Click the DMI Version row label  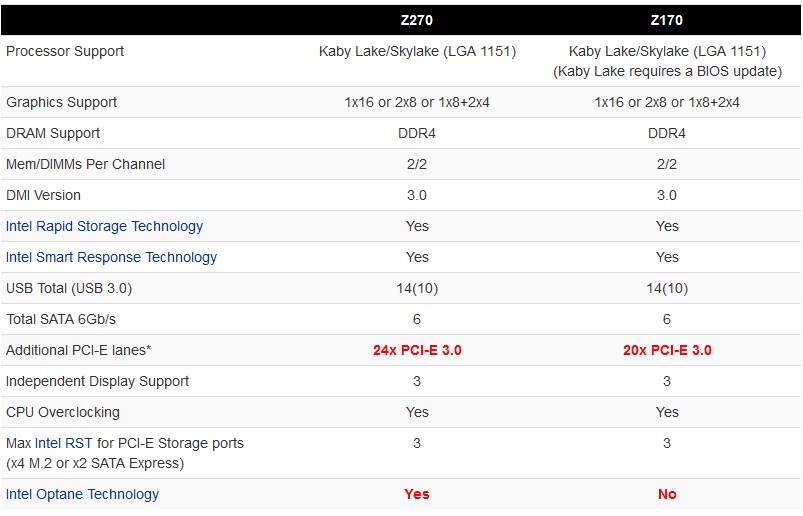(x=43, y=195)
